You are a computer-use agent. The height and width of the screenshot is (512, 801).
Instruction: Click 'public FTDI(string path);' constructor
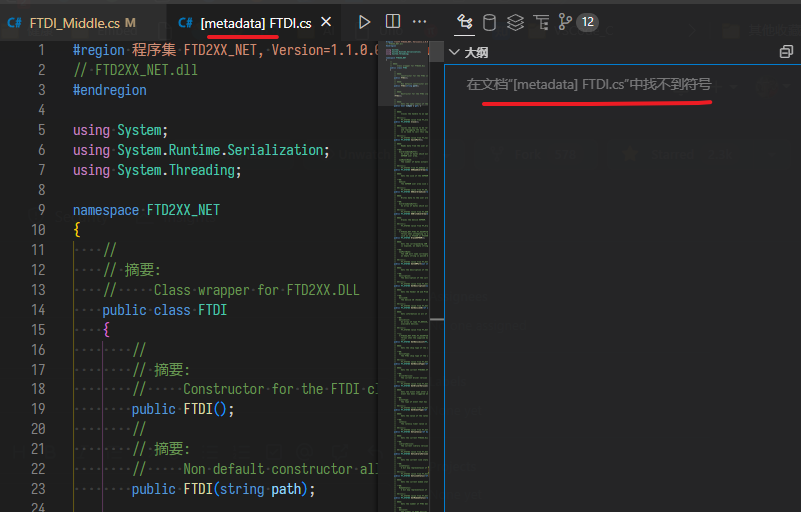coord(223,490)
